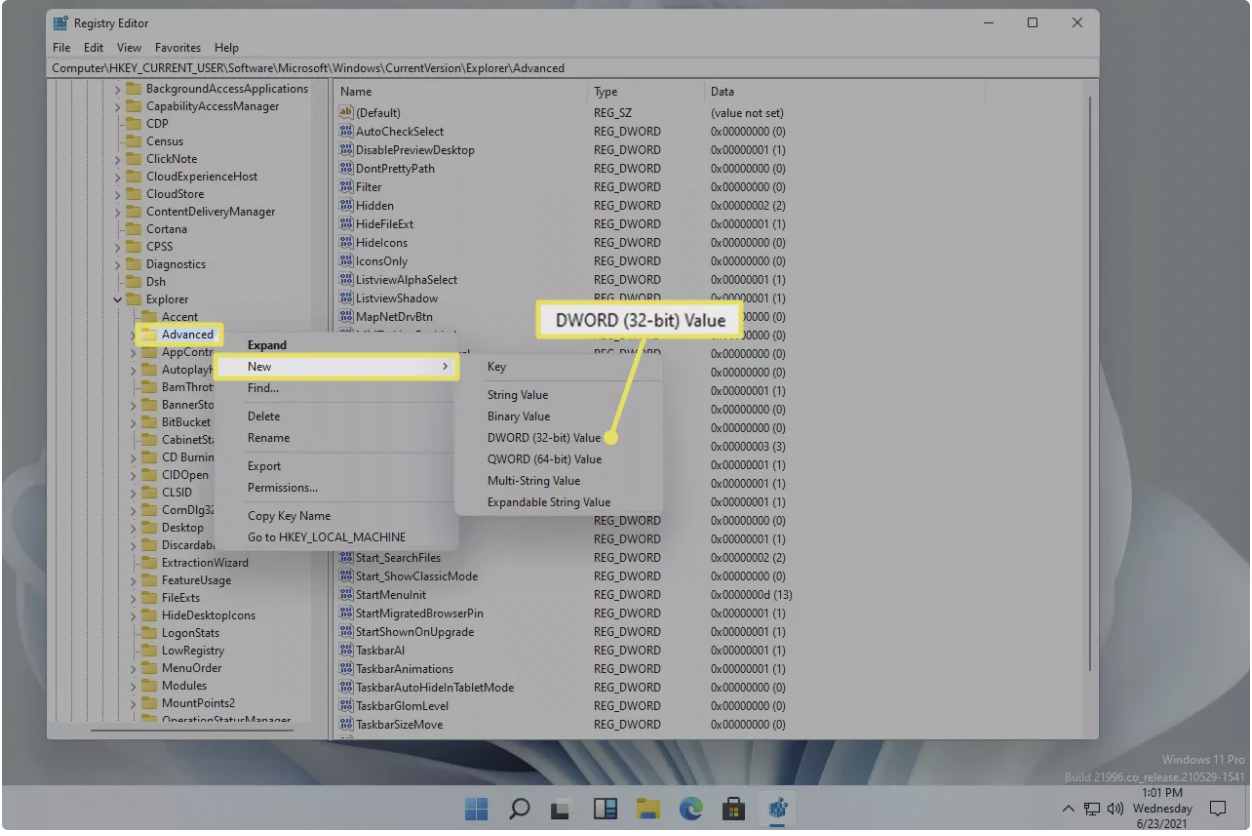
Task: Click the registry path address bar
Action: click(x=572, y=68)
